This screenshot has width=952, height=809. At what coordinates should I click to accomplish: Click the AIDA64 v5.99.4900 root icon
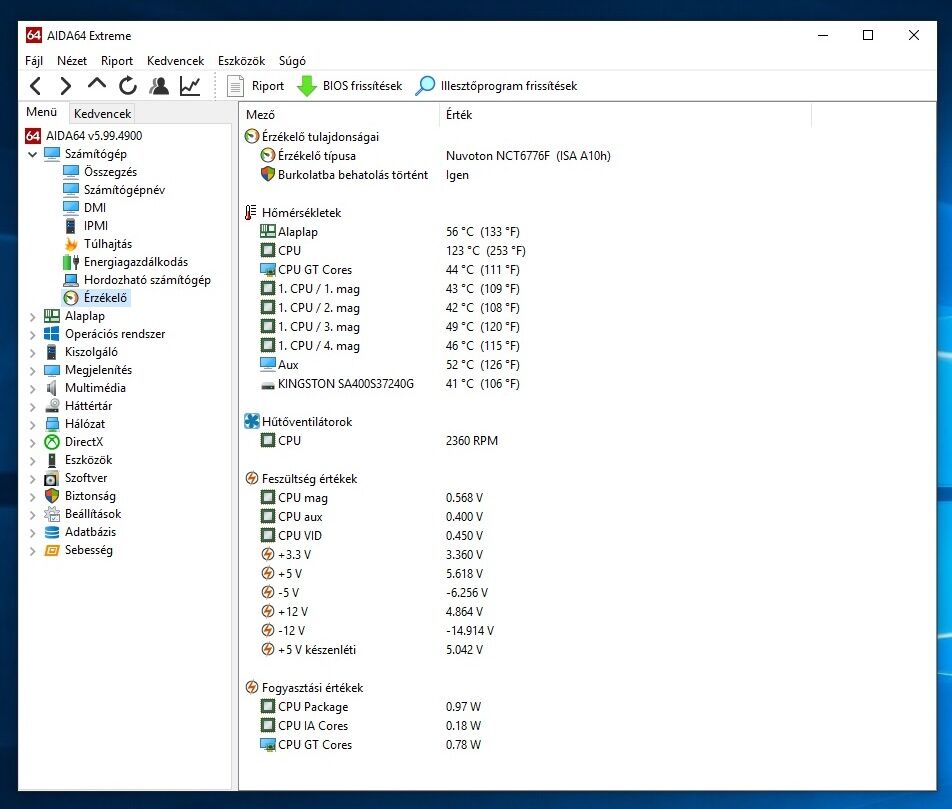[x=33, y=135]
